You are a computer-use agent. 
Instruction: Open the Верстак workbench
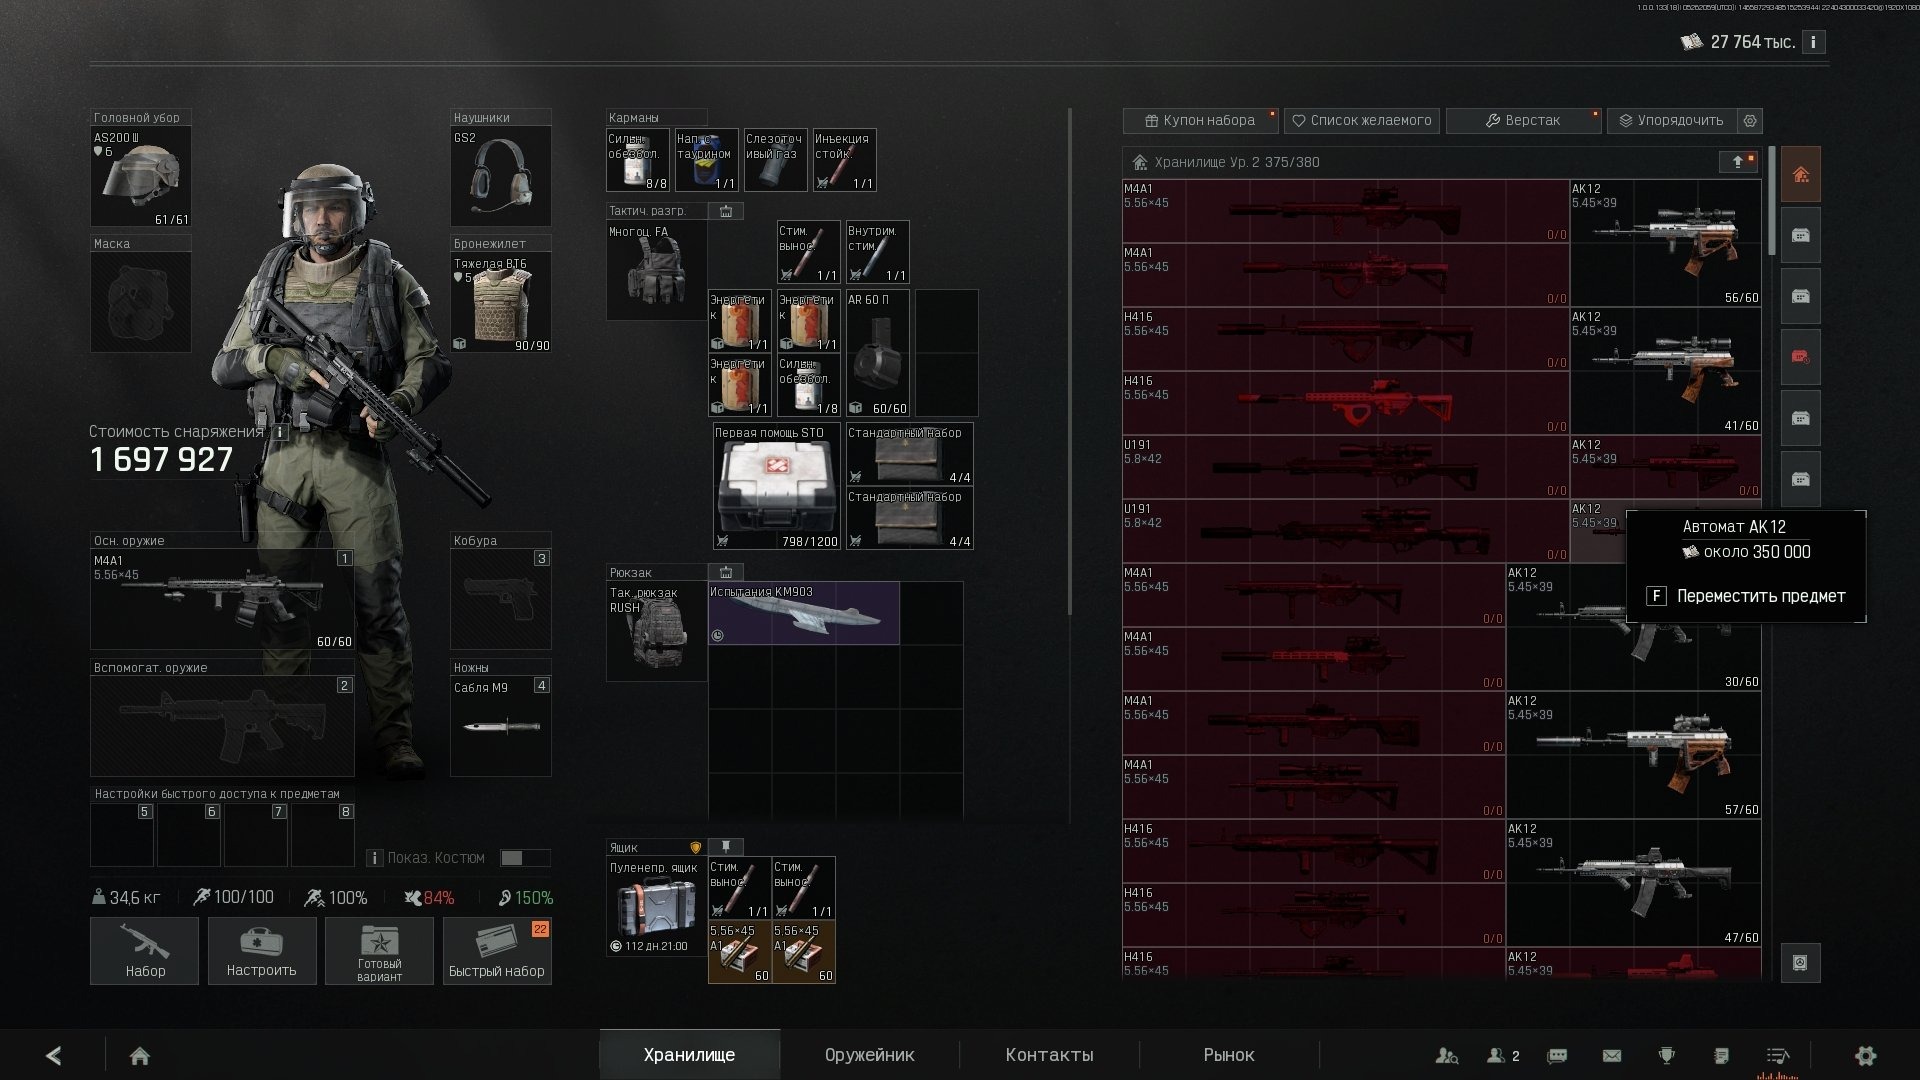coord(1523,120)
